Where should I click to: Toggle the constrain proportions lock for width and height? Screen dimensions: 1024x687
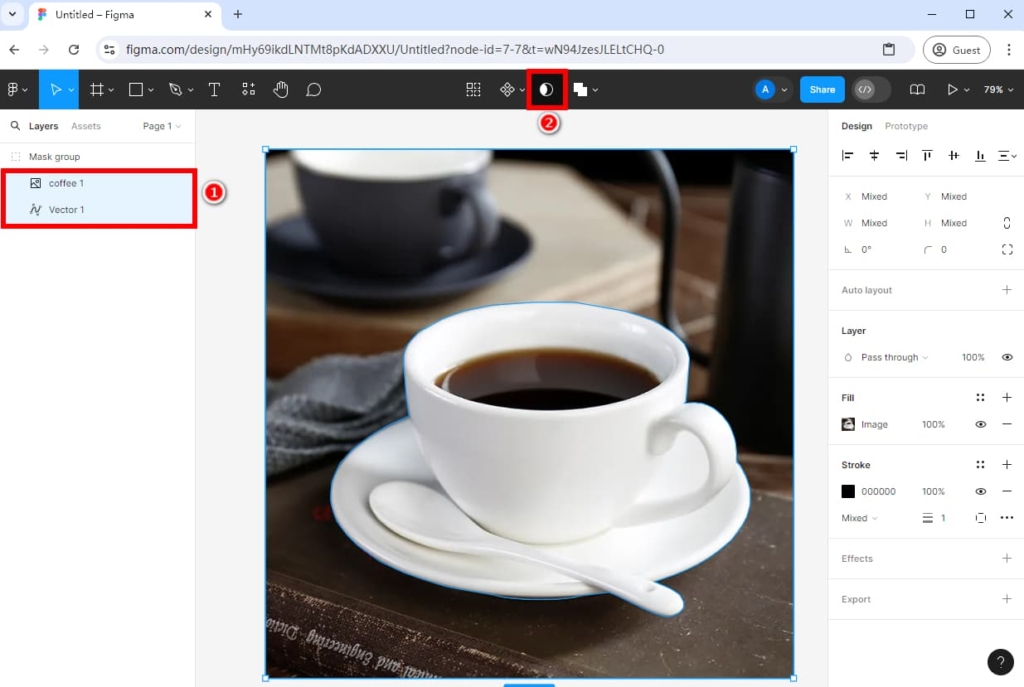(x=1005, y=222)
